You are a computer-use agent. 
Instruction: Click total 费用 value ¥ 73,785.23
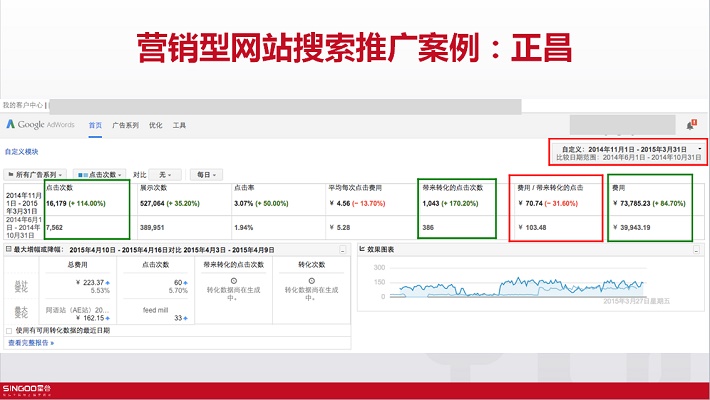click(x=631, y=203)
